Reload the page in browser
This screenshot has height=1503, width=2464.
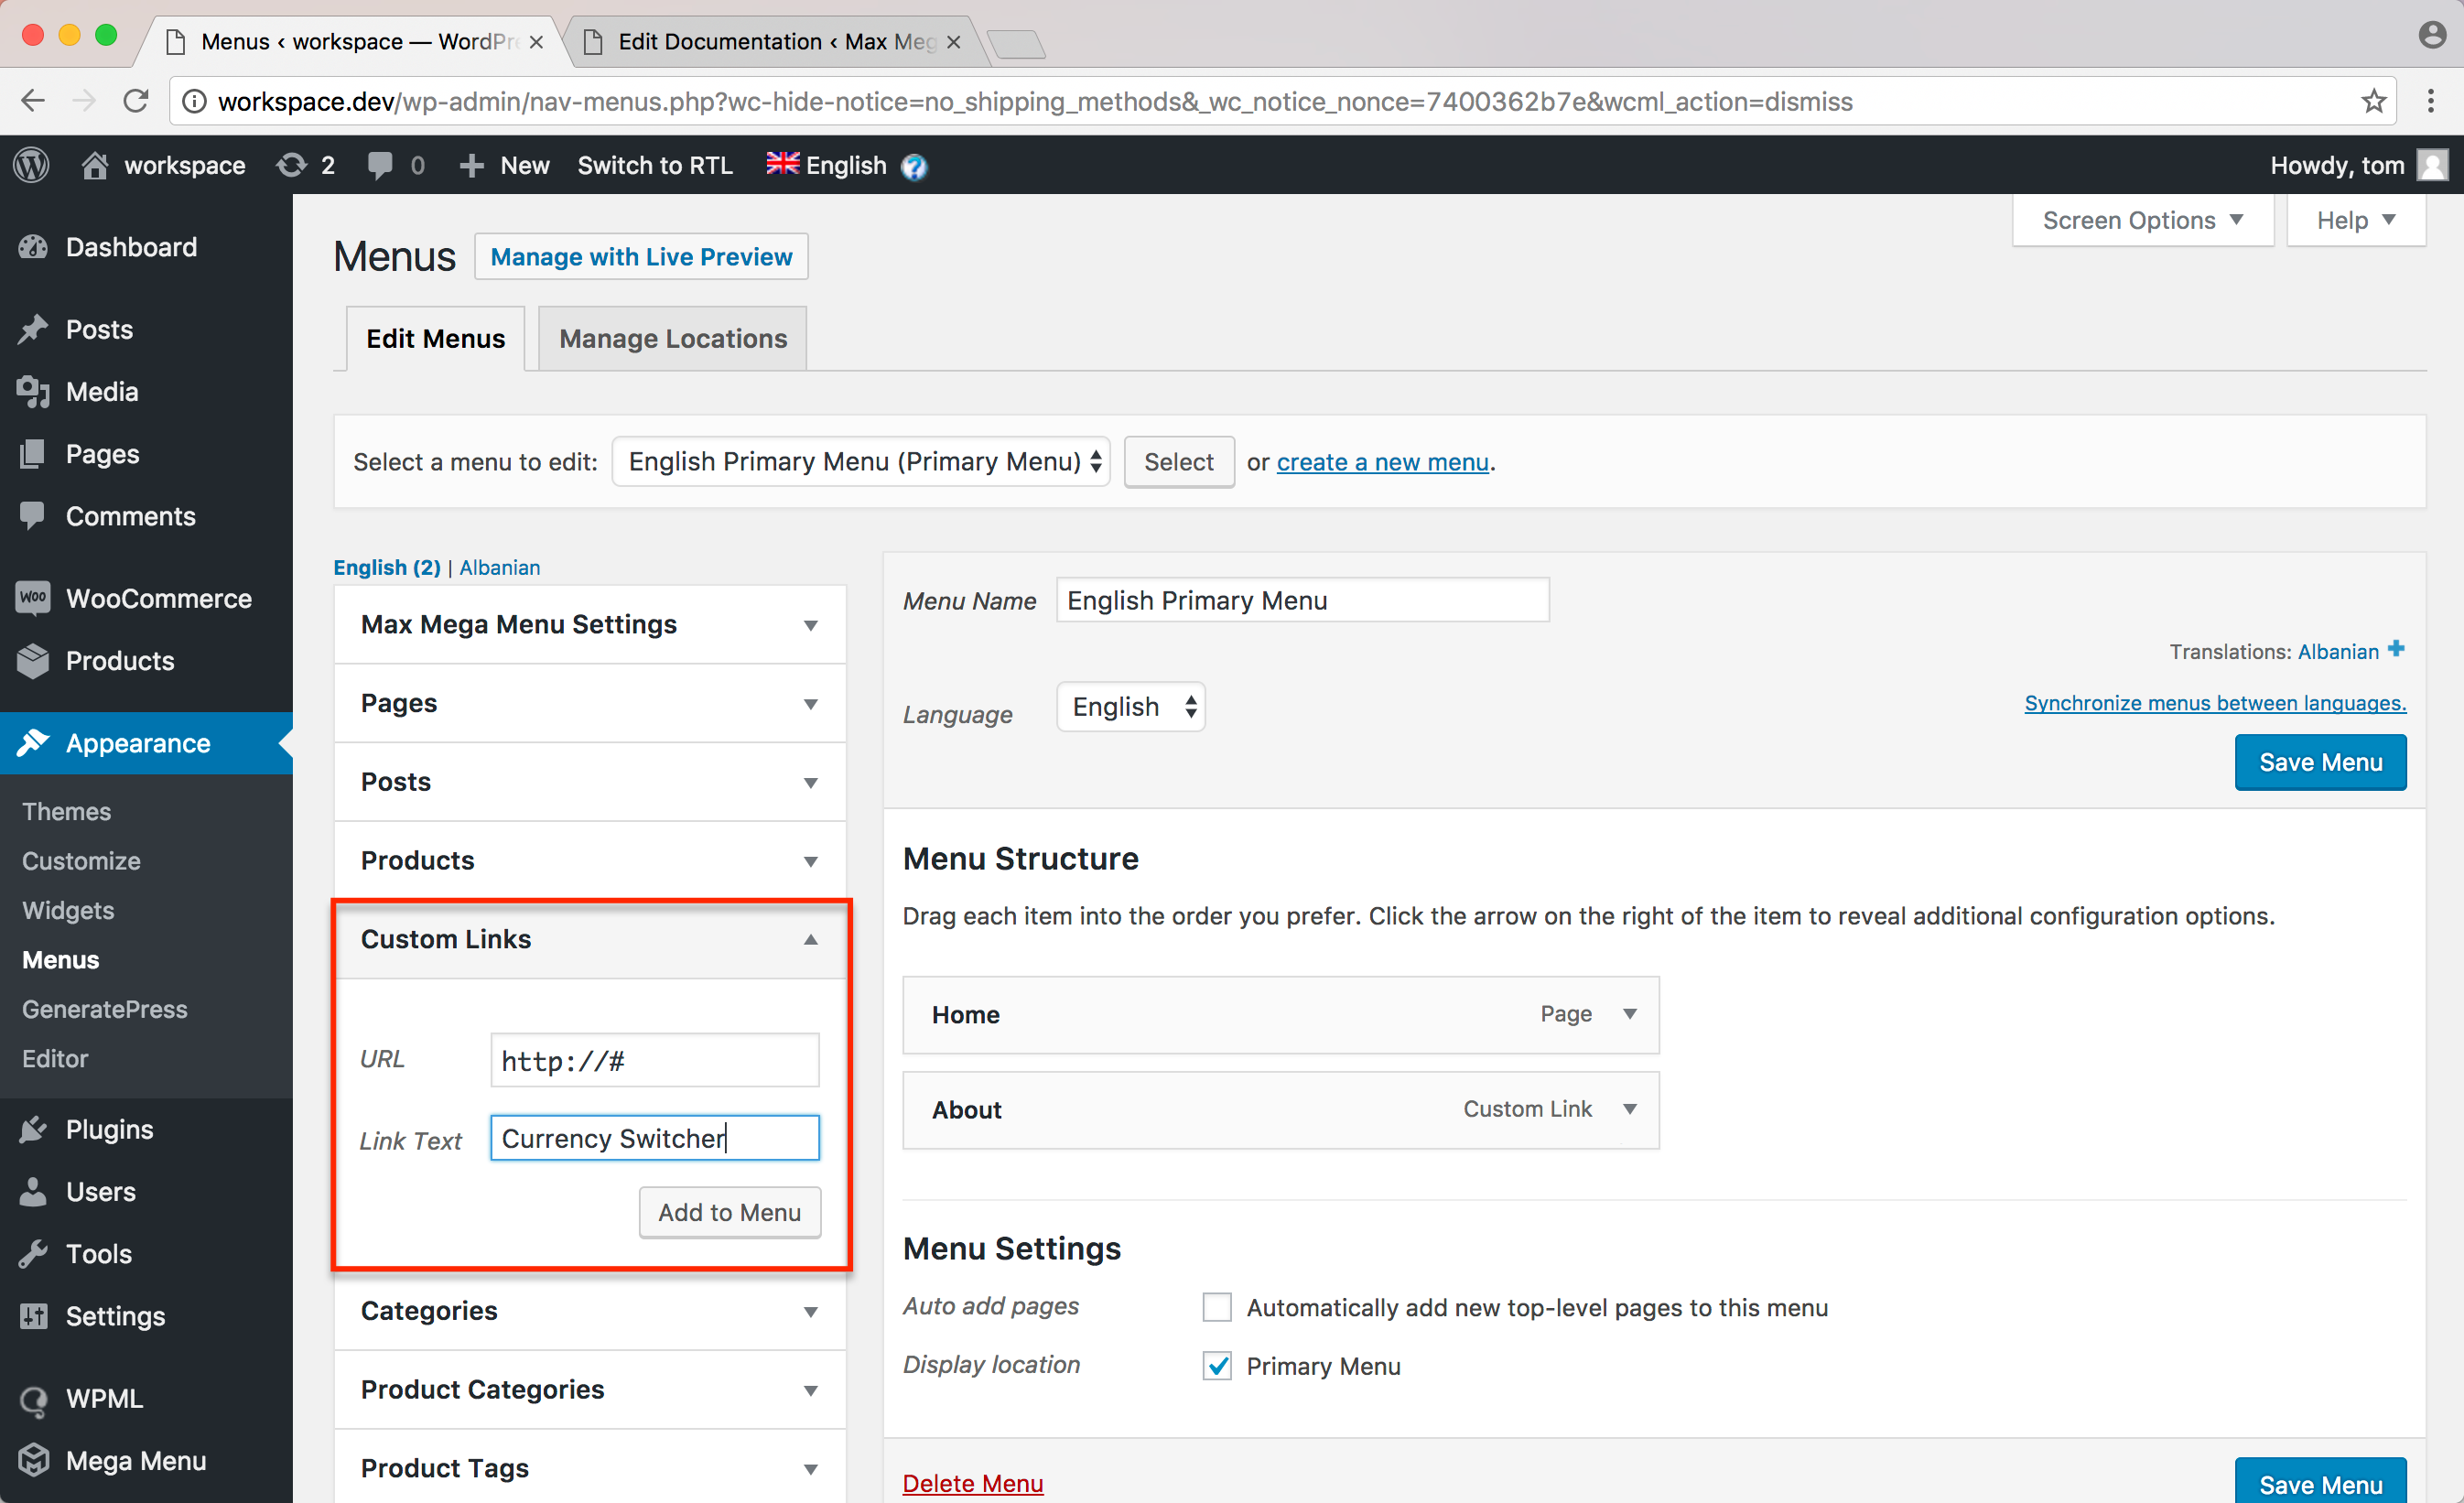(x=136, y=101)
